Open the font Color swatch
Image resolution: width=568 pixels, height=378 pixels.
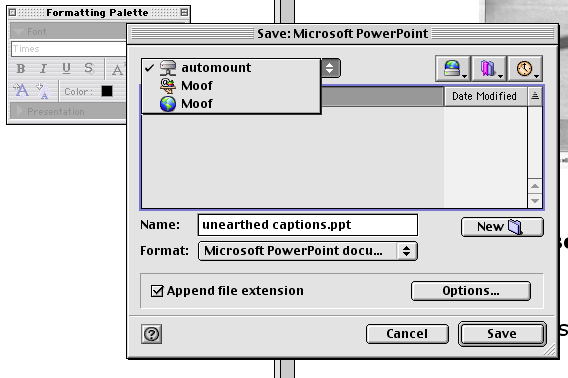tap(107, 91)
